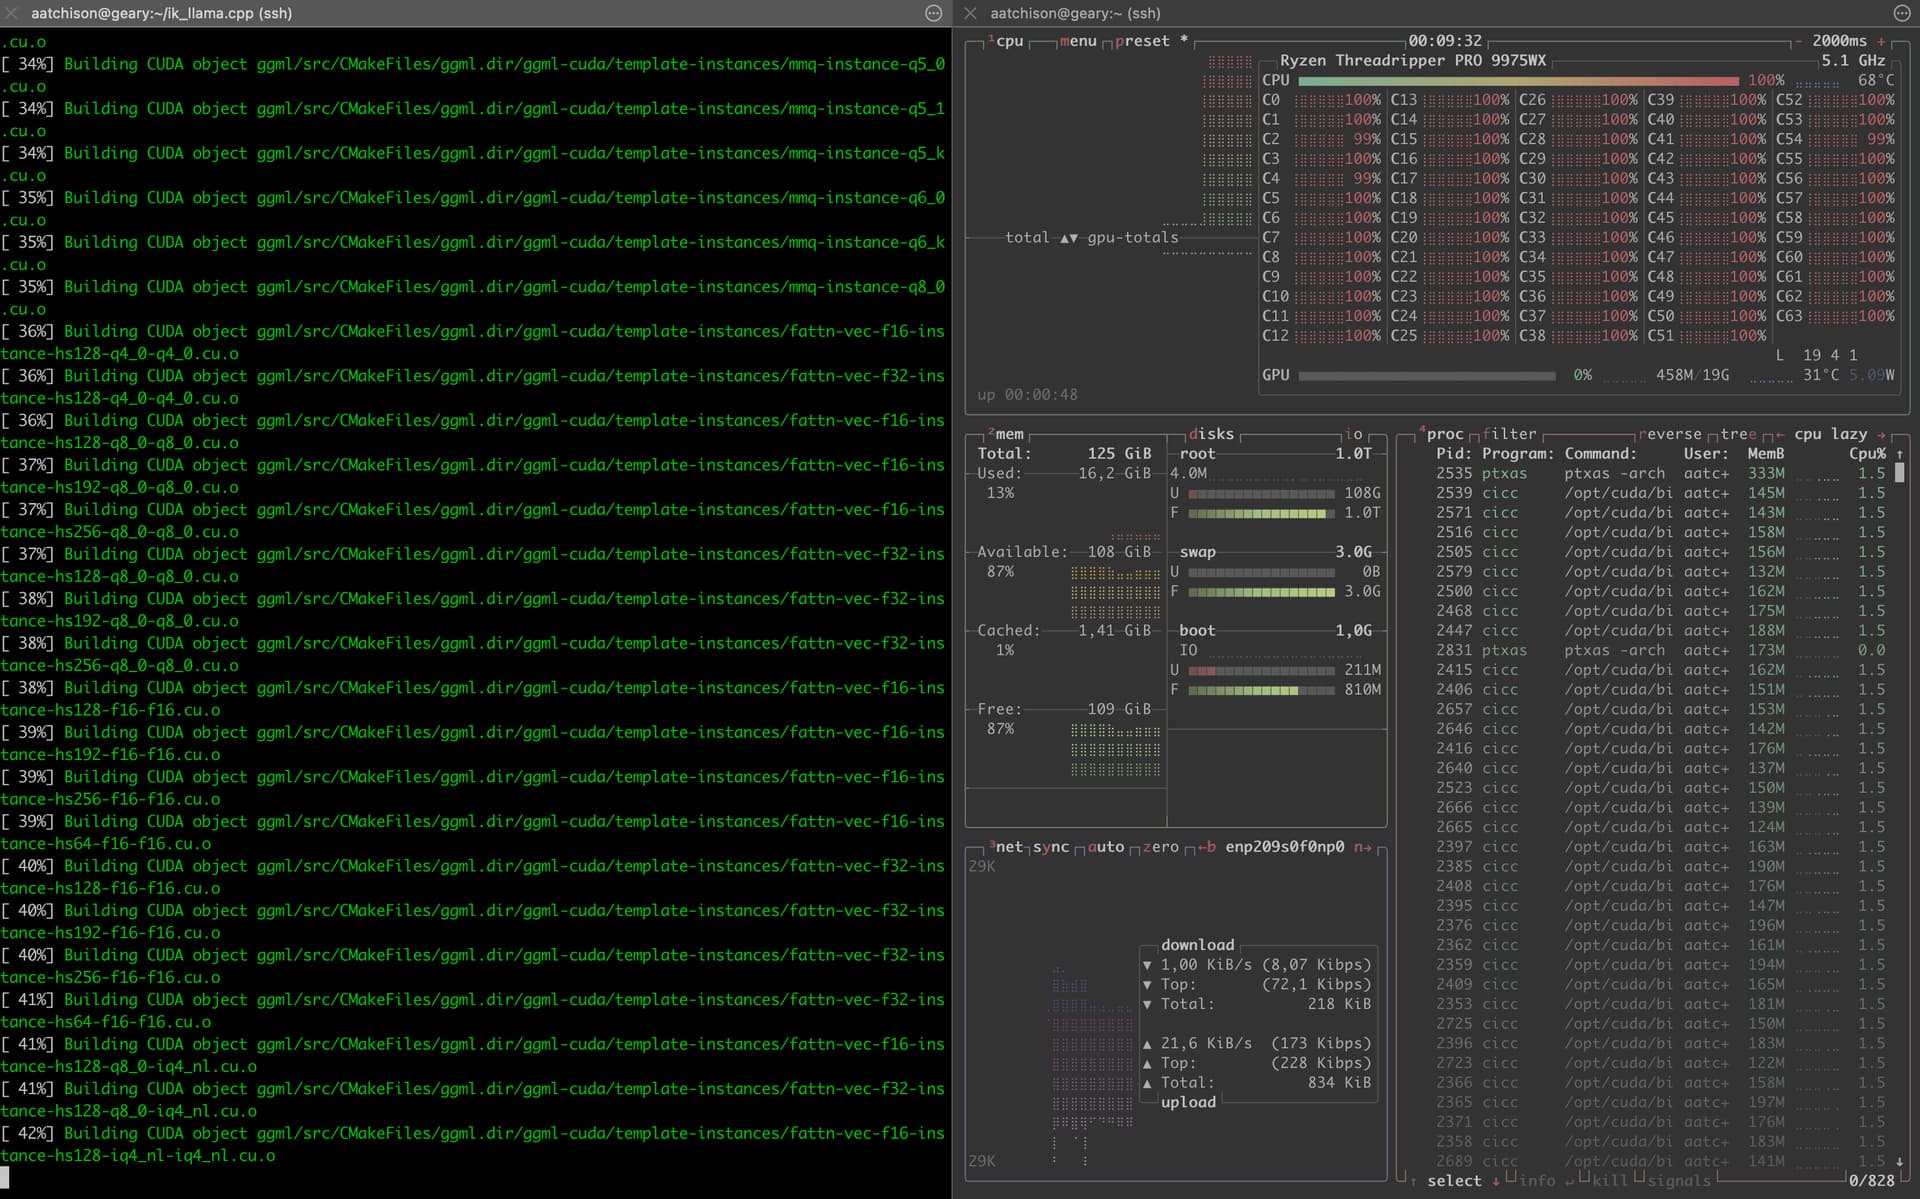Image resolution: width=1920 pixels, height=1199 pixels.
Task: Click the Cpu% column header
Action: (x=1867, y=454)
